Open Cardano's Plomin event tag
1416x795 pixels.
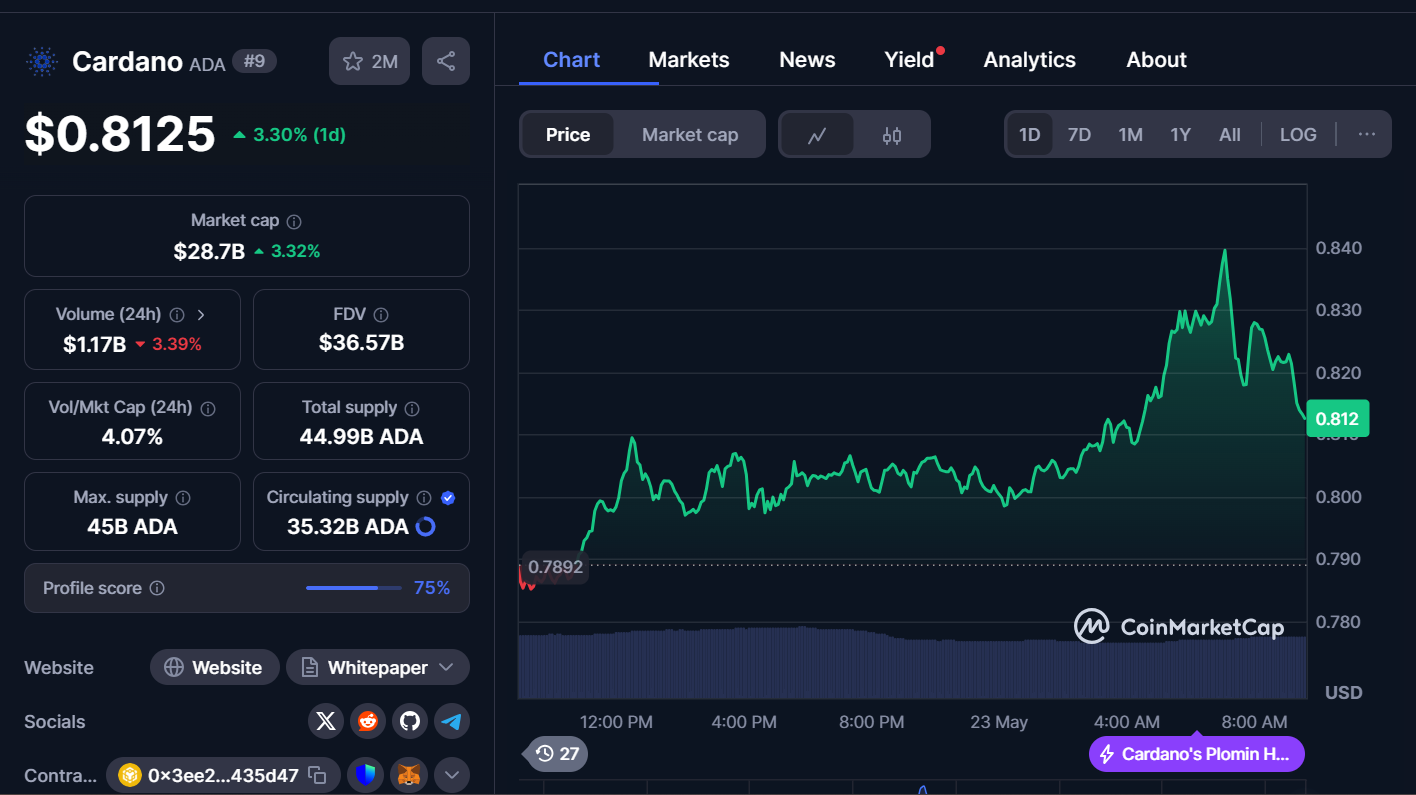1196,754
